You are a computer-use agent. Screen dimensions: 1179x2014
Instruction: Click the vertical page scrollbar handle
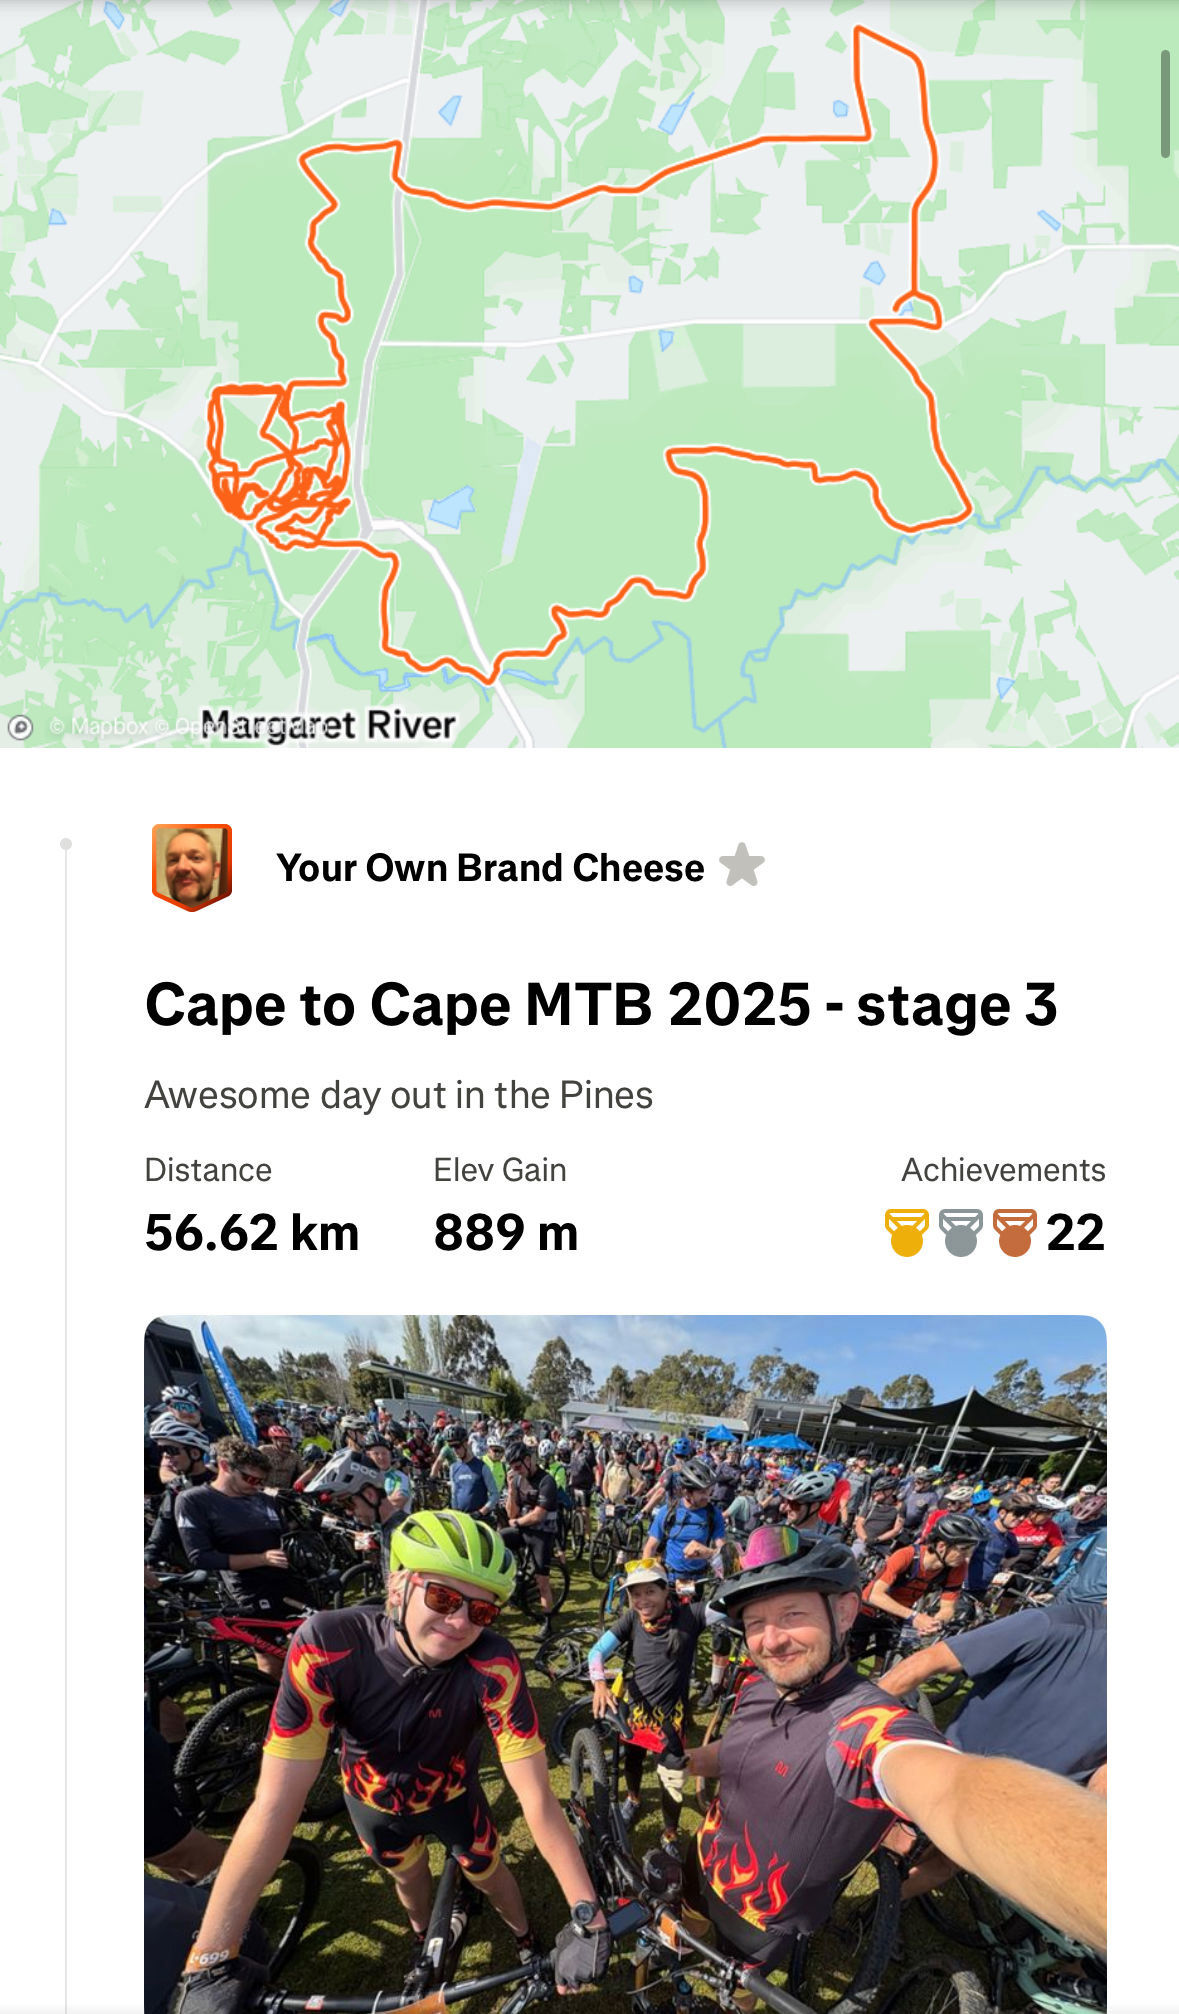(1165, 104)
